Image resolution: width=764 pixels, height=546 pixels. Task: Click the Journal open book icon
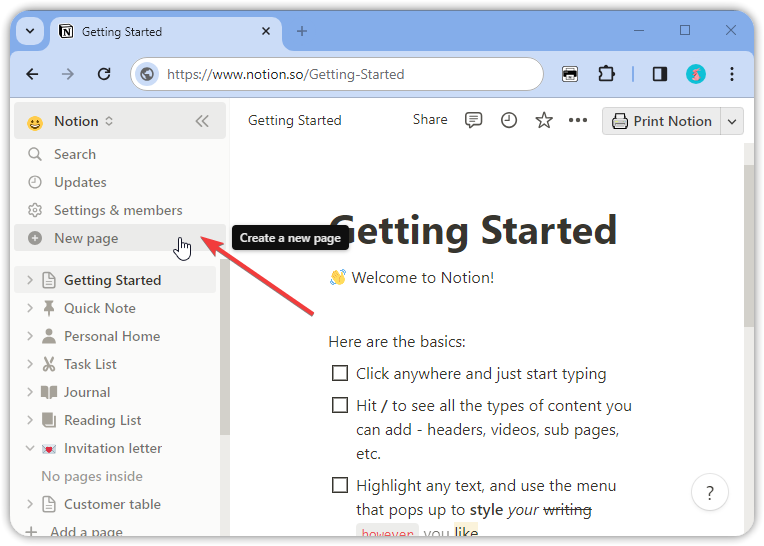pos(49,392)
